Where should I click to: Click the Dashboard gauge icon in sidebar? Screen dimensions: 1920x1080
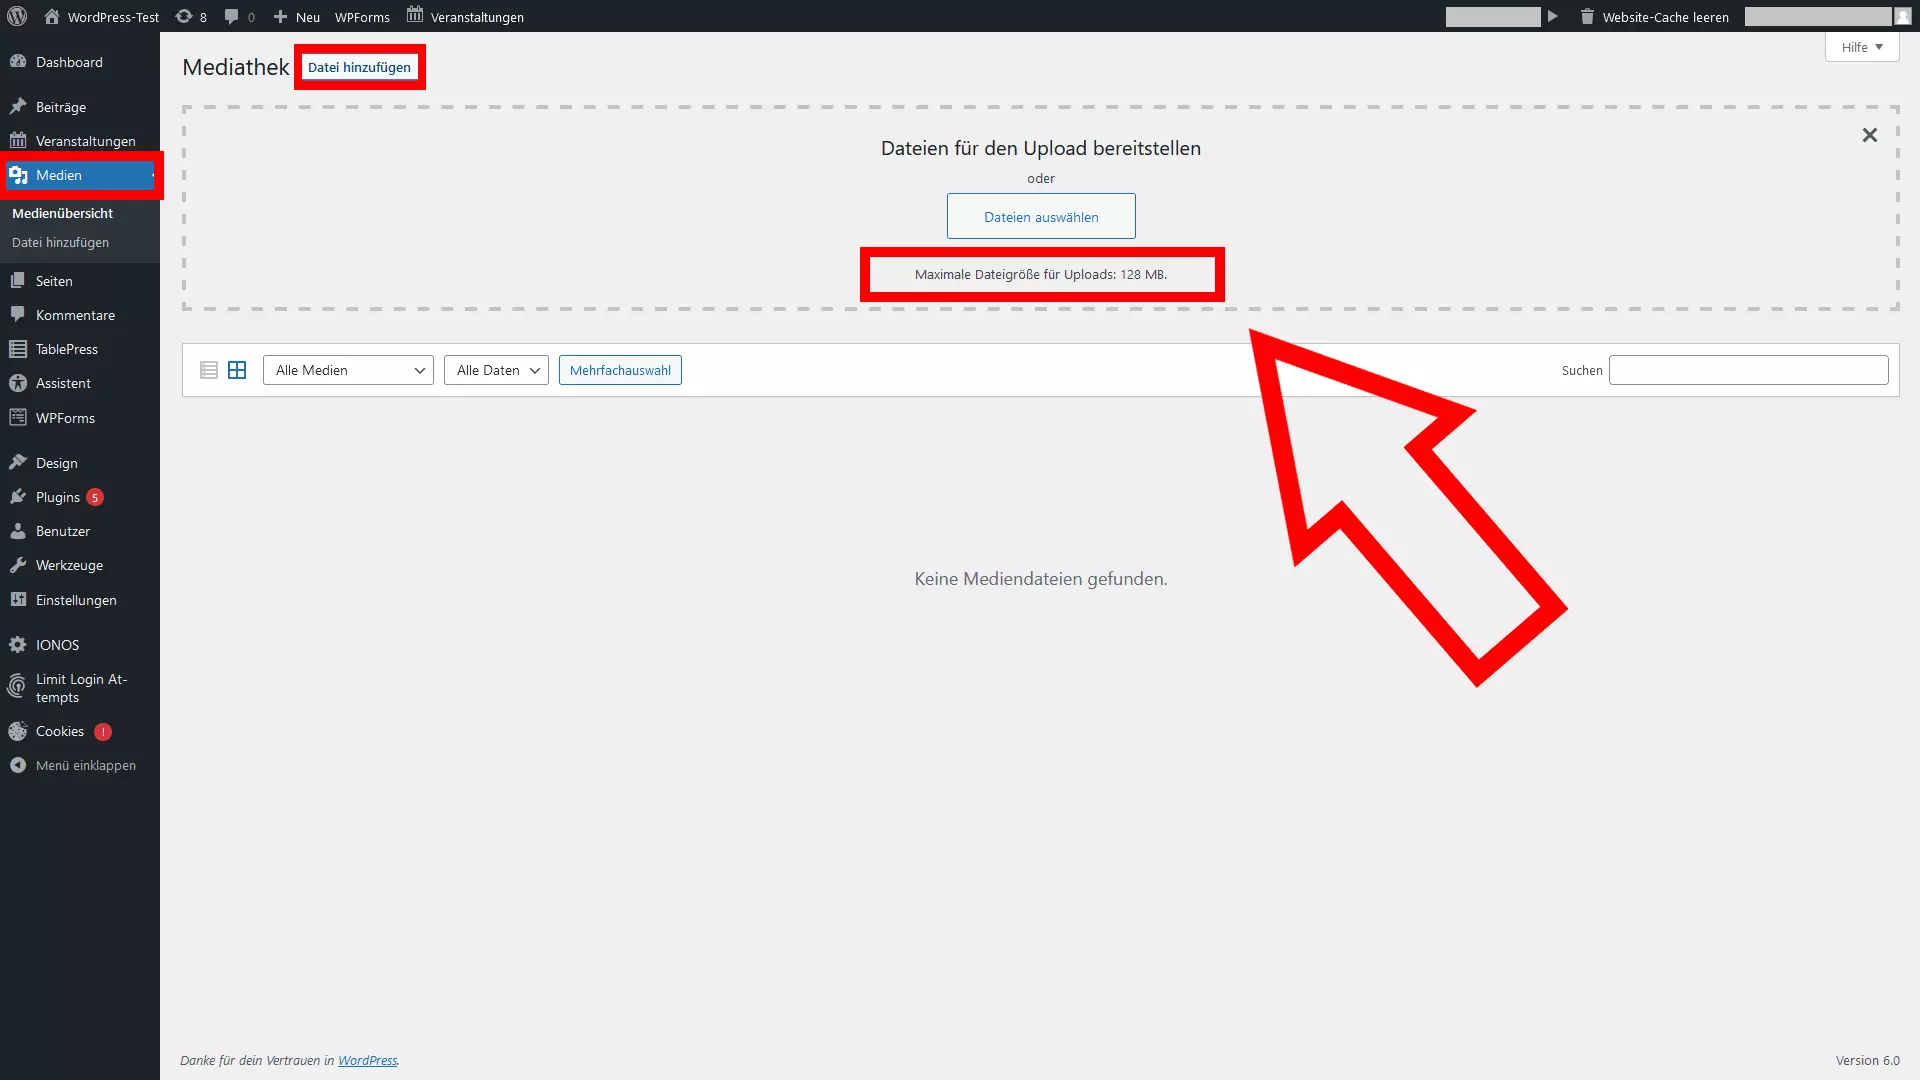tap(18, 62)
